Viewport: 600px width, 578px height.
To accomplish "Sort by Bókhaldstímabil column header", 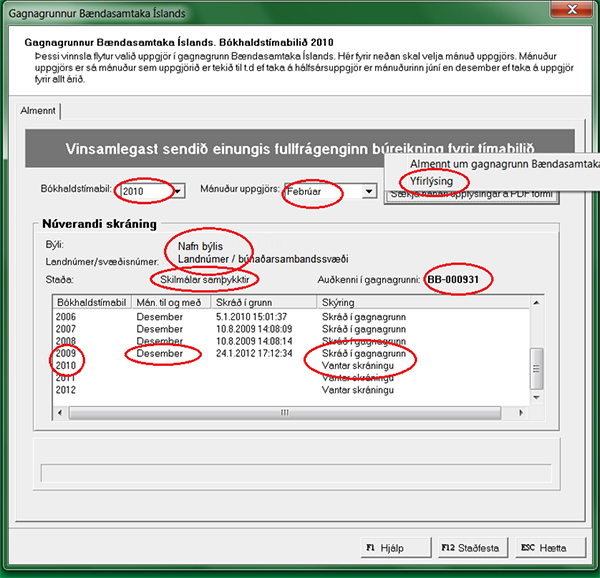I will [92, 302].
